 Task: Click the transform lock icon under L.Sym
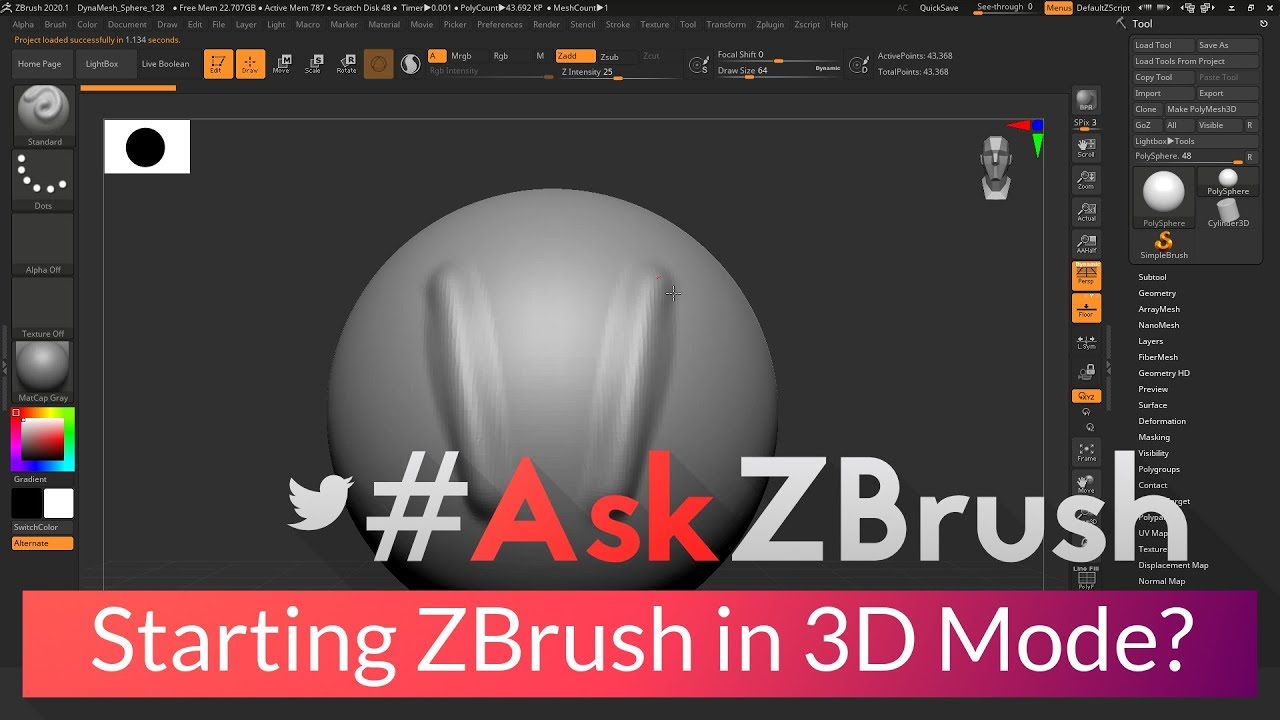1086,372
